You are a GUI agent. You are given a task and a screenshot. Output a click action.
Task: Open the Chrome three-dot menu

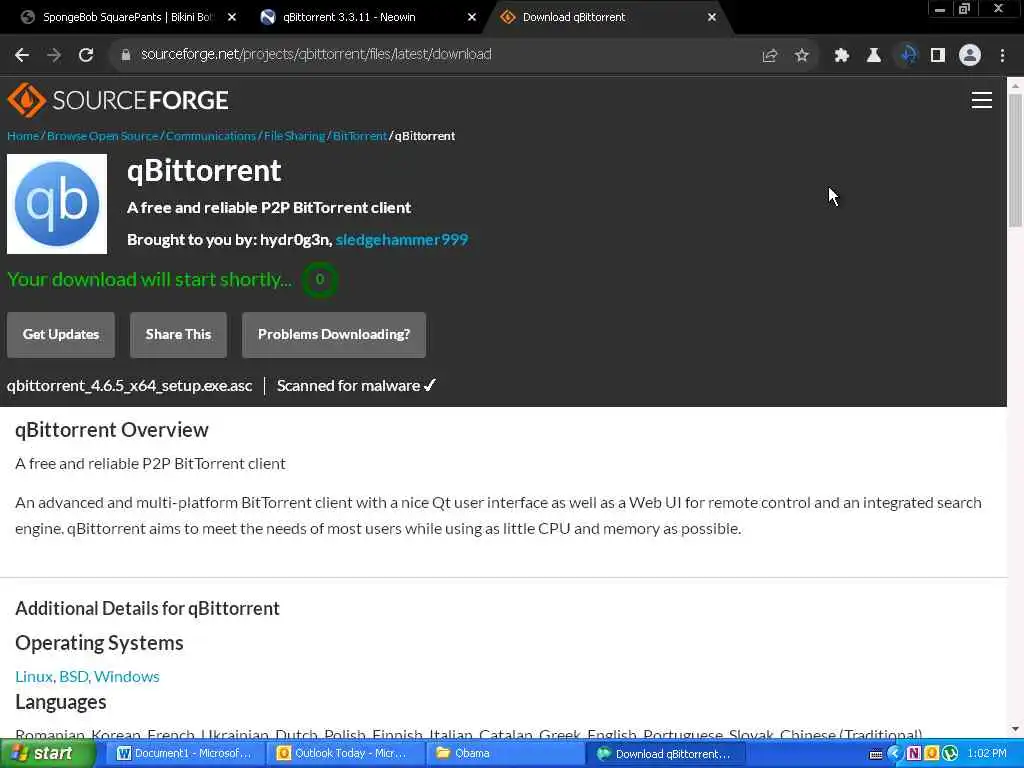tap(1002, 56)
